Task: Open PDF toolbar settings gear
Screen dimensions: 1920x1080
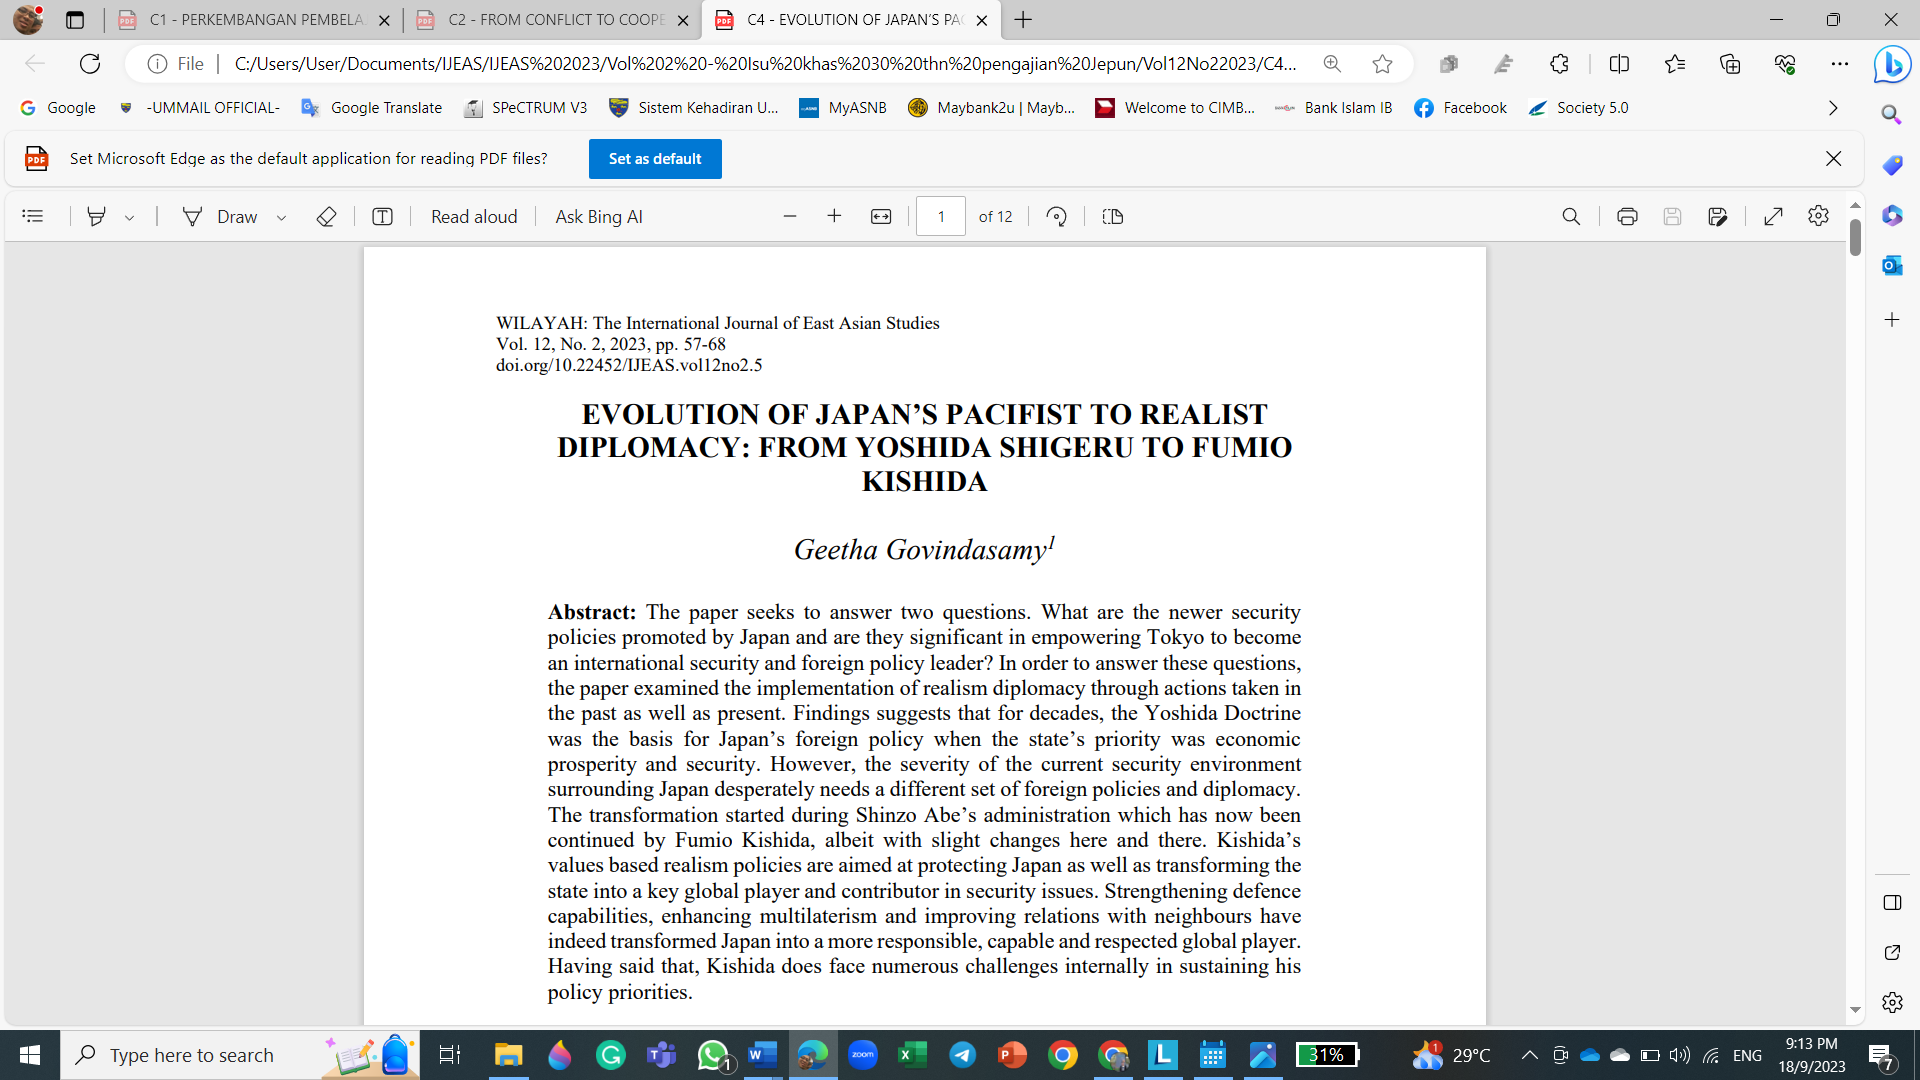Action: (x=1818, y=216)
